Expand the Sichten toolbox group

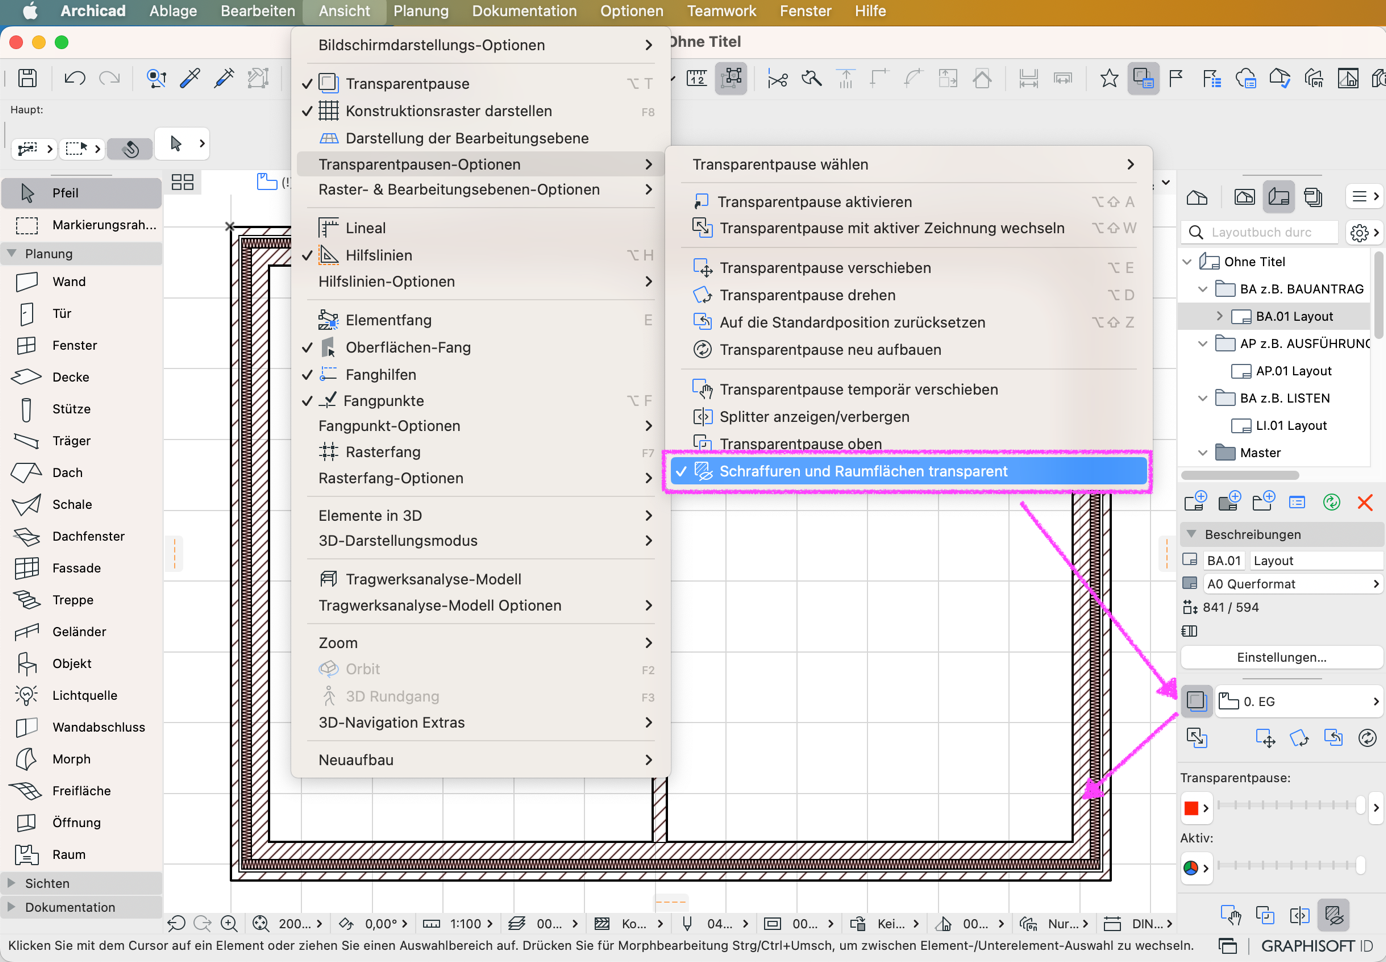12,884
